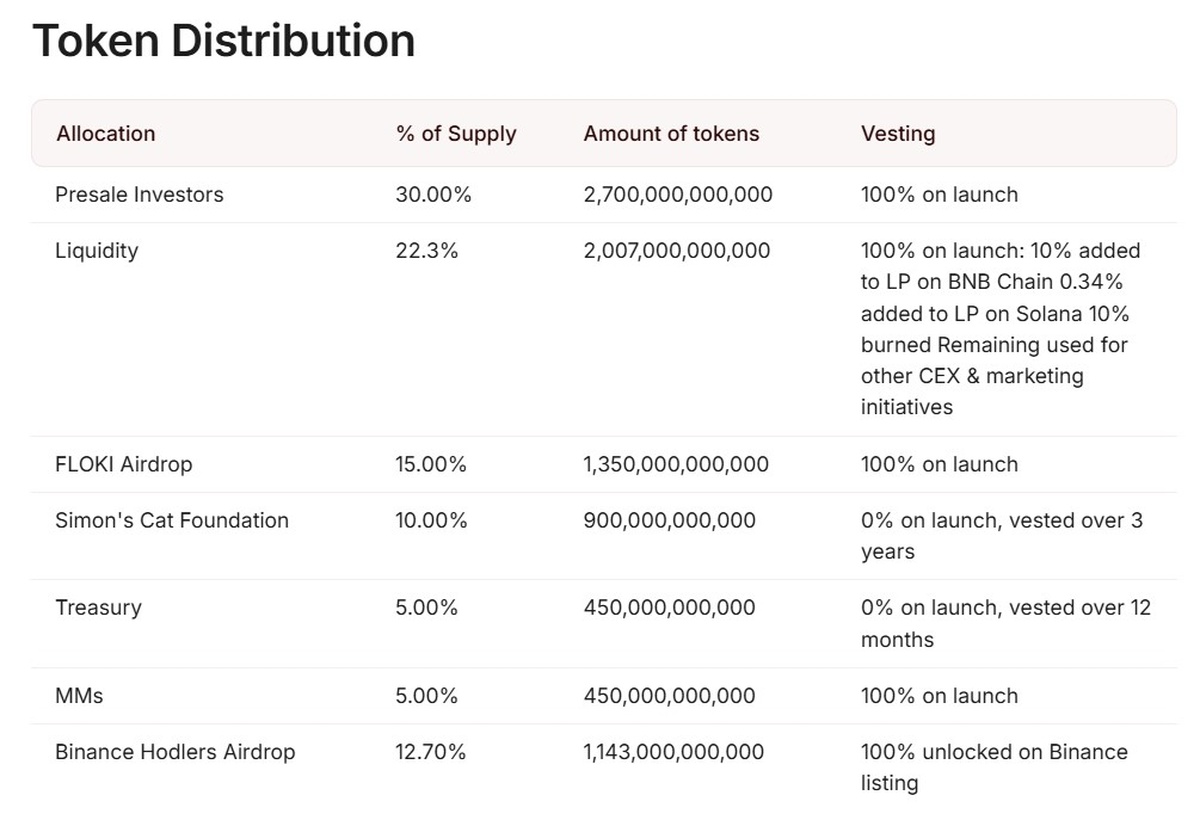Select the MMs allocation cell
The height and width of the screenshot is (820, 1200).
[x=79, y=696]
